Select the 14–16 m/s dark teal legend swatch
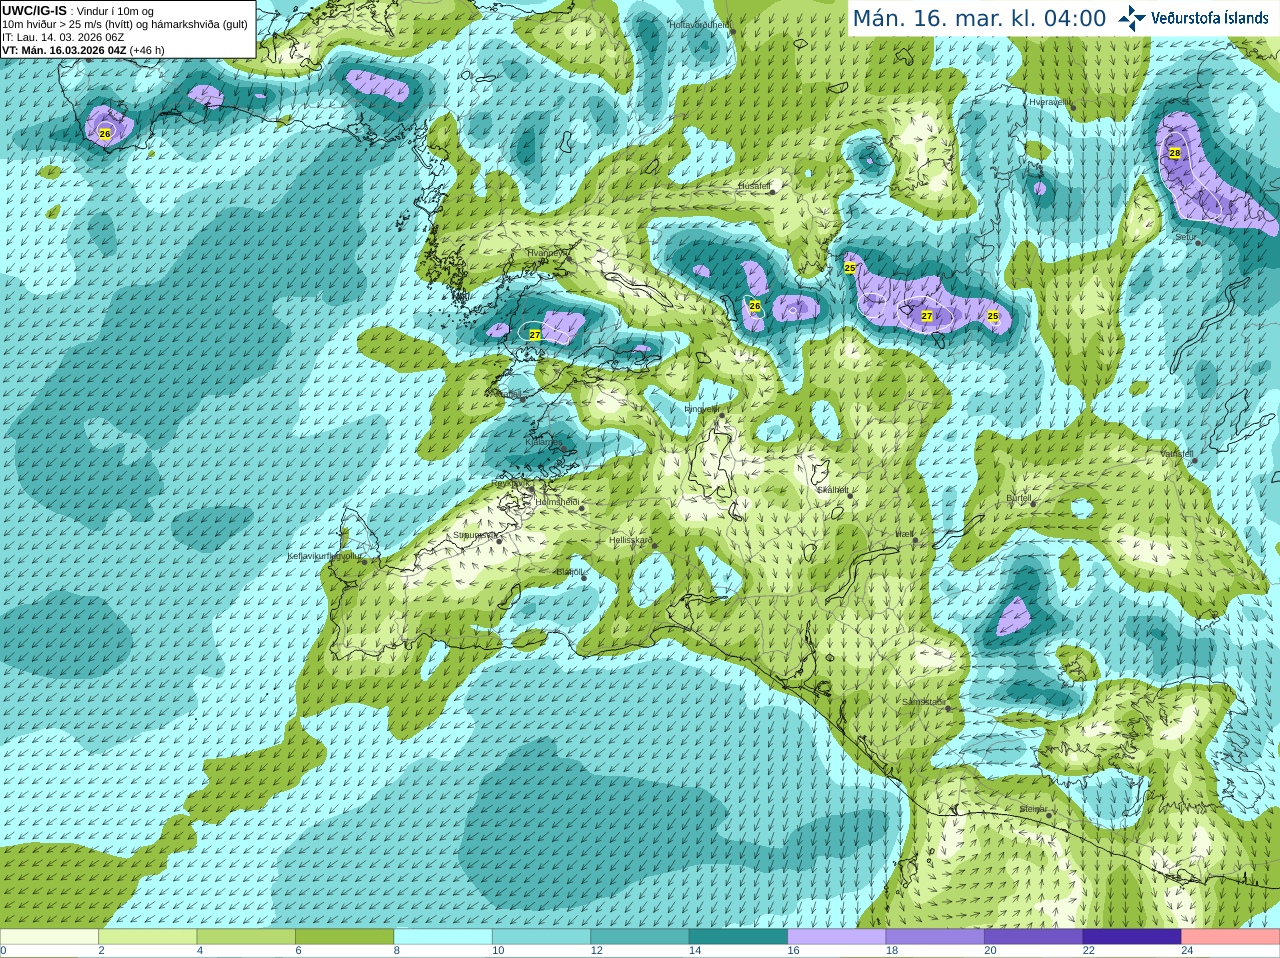The image size is (1280, 958). (738, 937)
